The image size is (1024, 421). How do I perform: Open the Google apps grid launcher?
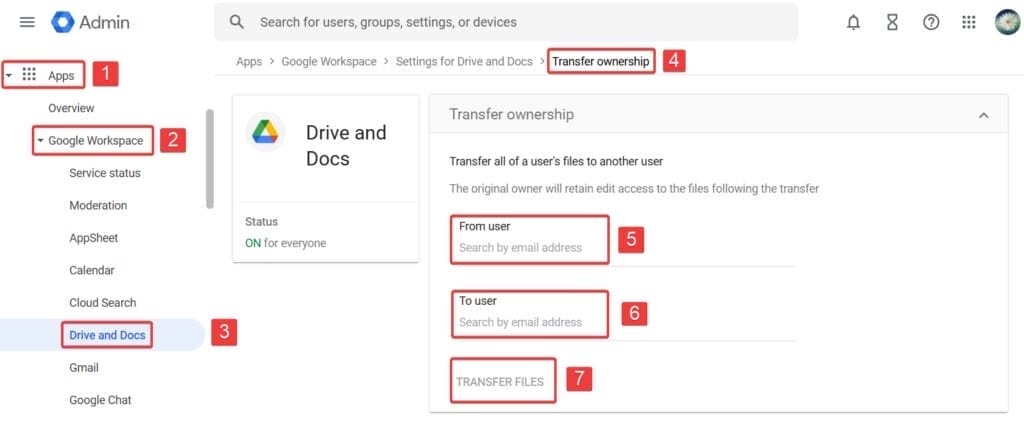(968, 23)
